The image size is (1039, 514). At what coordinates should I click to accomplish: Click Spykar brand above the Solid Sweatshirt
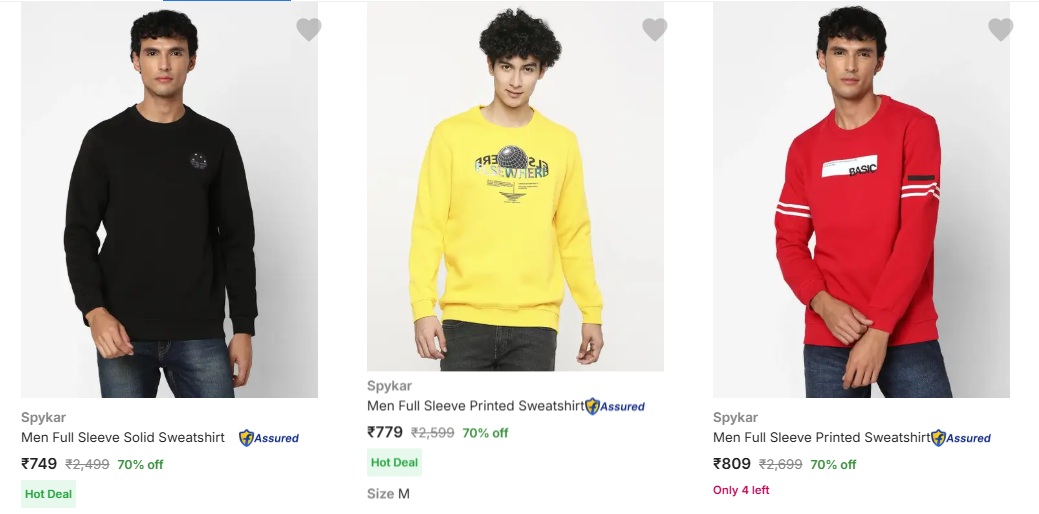43,417
